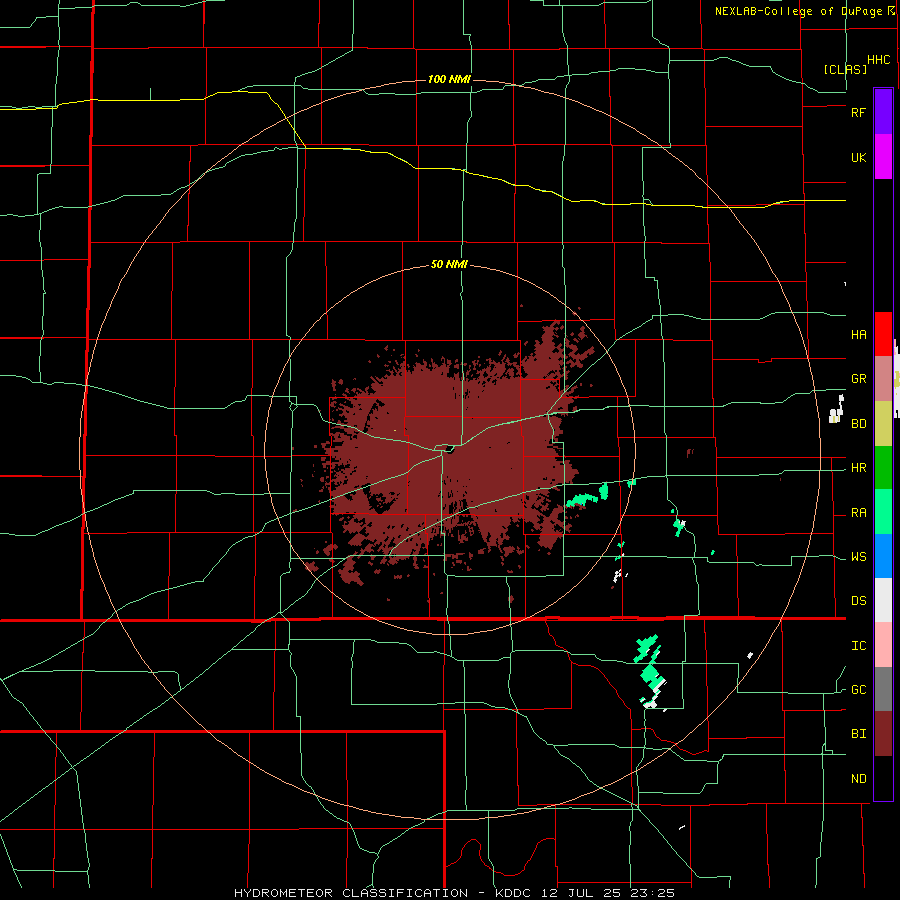This screenshot has height=900, width=900.
Task: Select the IC pink legend swatch
Action: point(883,645)
